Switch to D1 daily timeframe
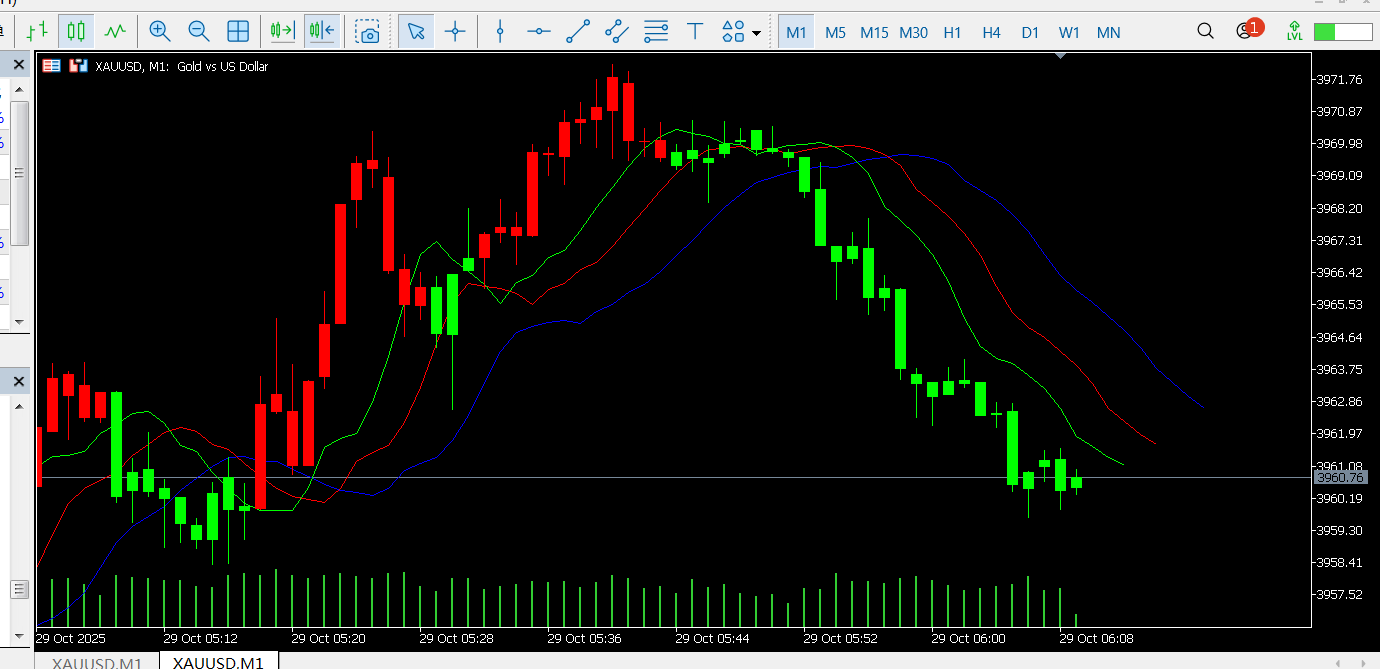This screenshot has width=1380, height=669. [x=1030, y=32]
